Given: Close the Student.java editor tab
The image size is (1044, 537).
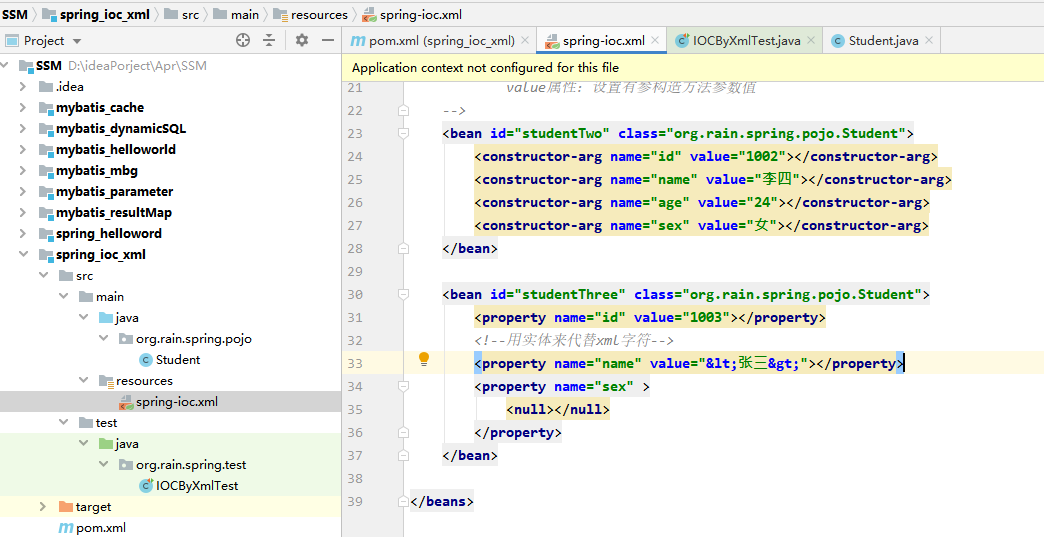Looking at the screenshot, I should pos(929,41).
